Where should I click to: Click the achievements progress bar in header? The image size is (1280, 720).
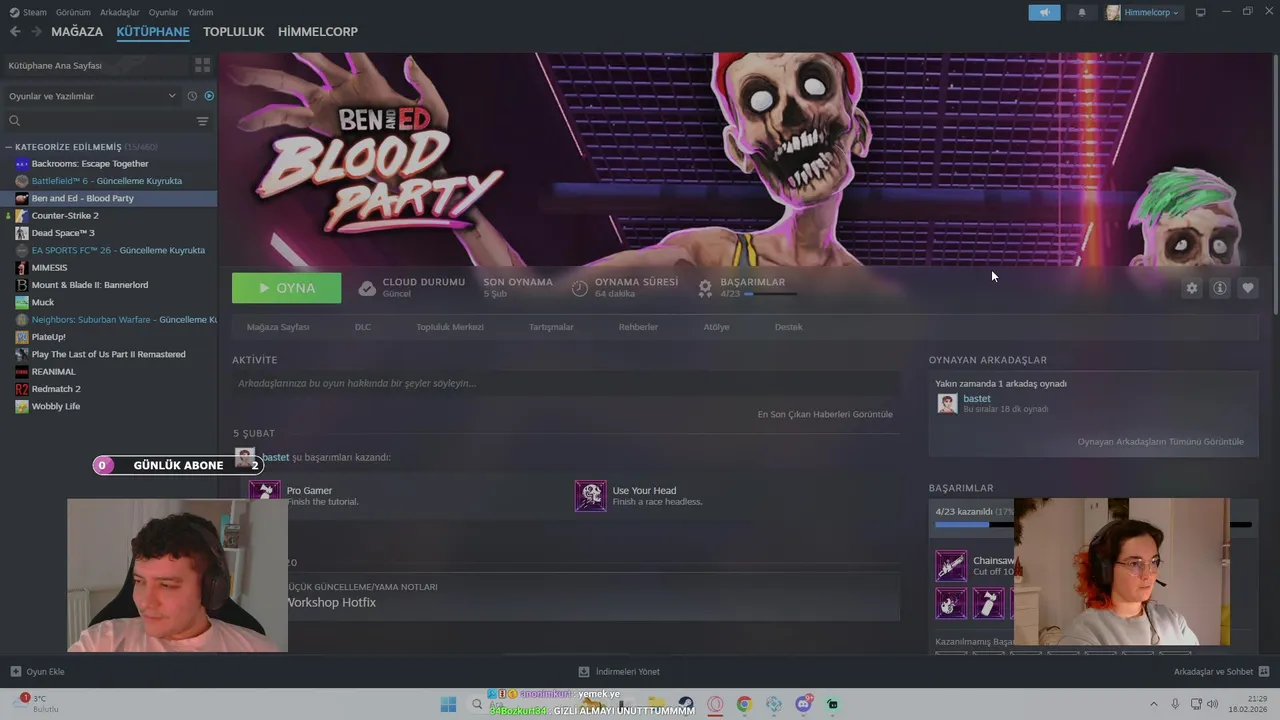tap(771, 294)
